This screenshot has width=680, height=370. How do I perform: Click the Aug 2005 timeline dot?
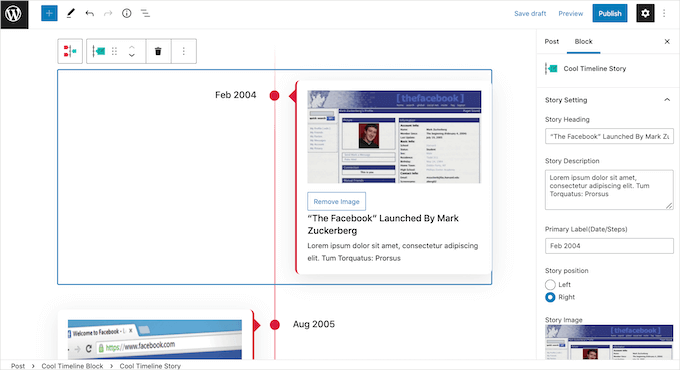[274, 324]
